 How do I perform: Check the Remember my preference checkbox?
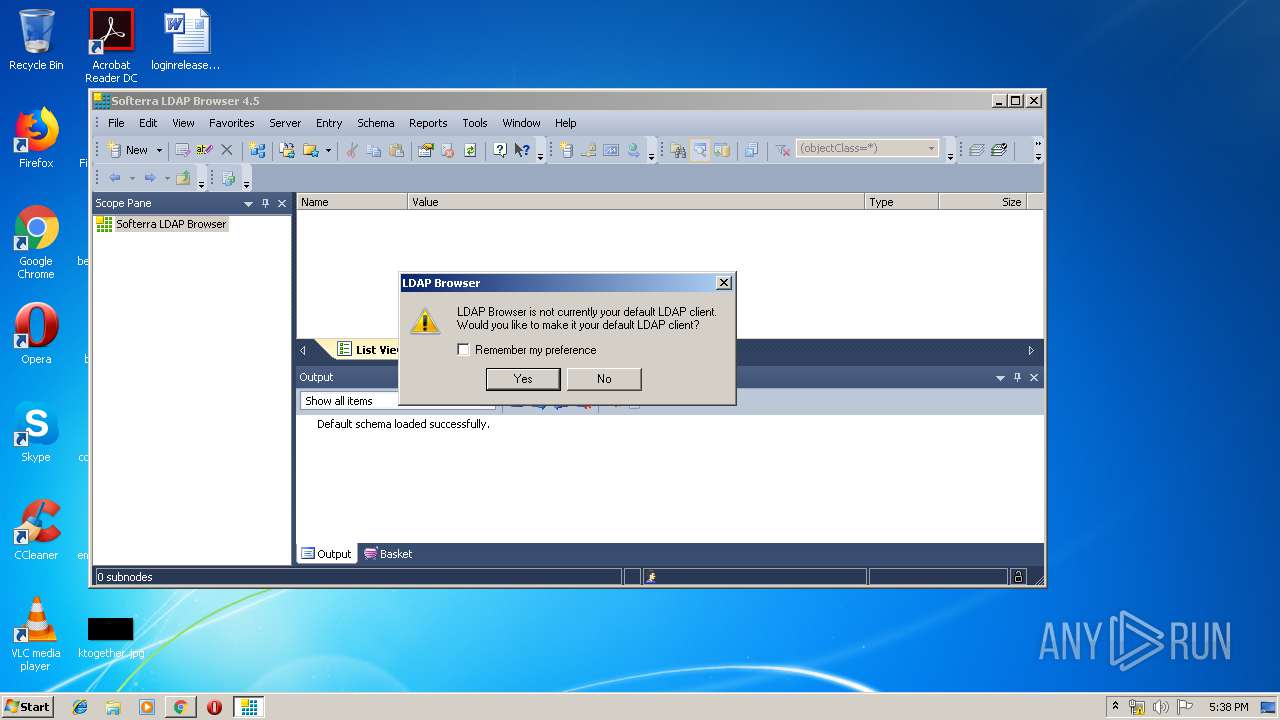463,350
